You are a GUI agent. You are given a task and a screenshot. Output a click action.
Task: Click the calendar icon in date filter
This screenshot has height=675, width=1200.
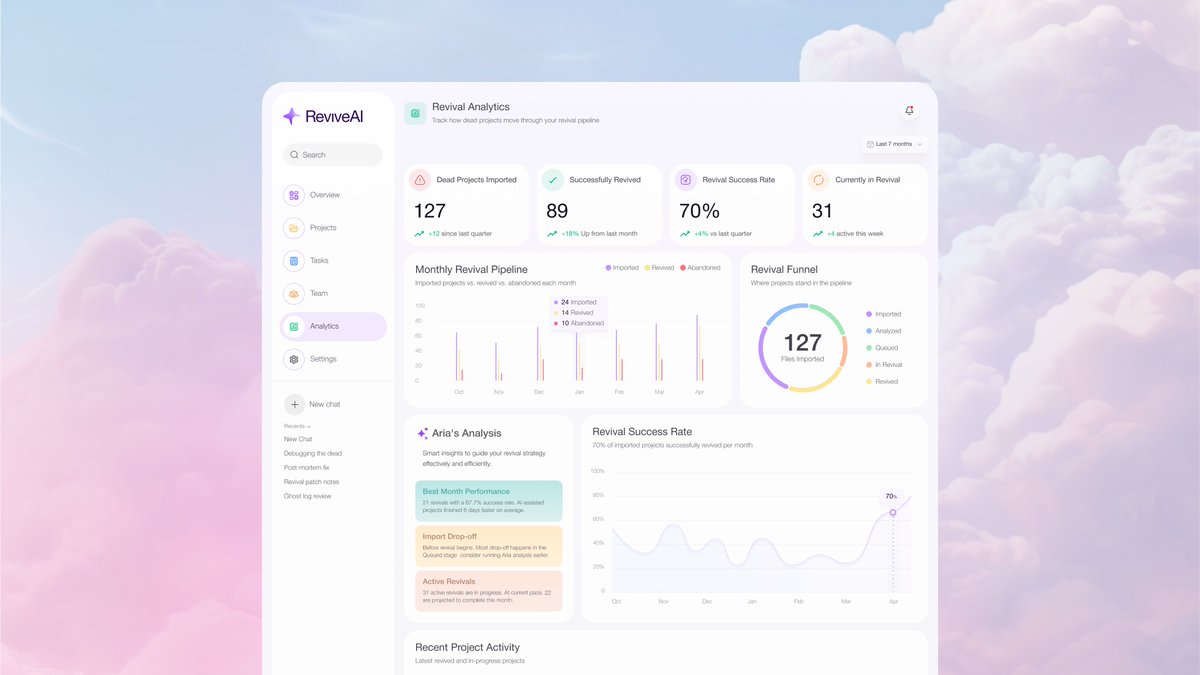coord(870,144)
